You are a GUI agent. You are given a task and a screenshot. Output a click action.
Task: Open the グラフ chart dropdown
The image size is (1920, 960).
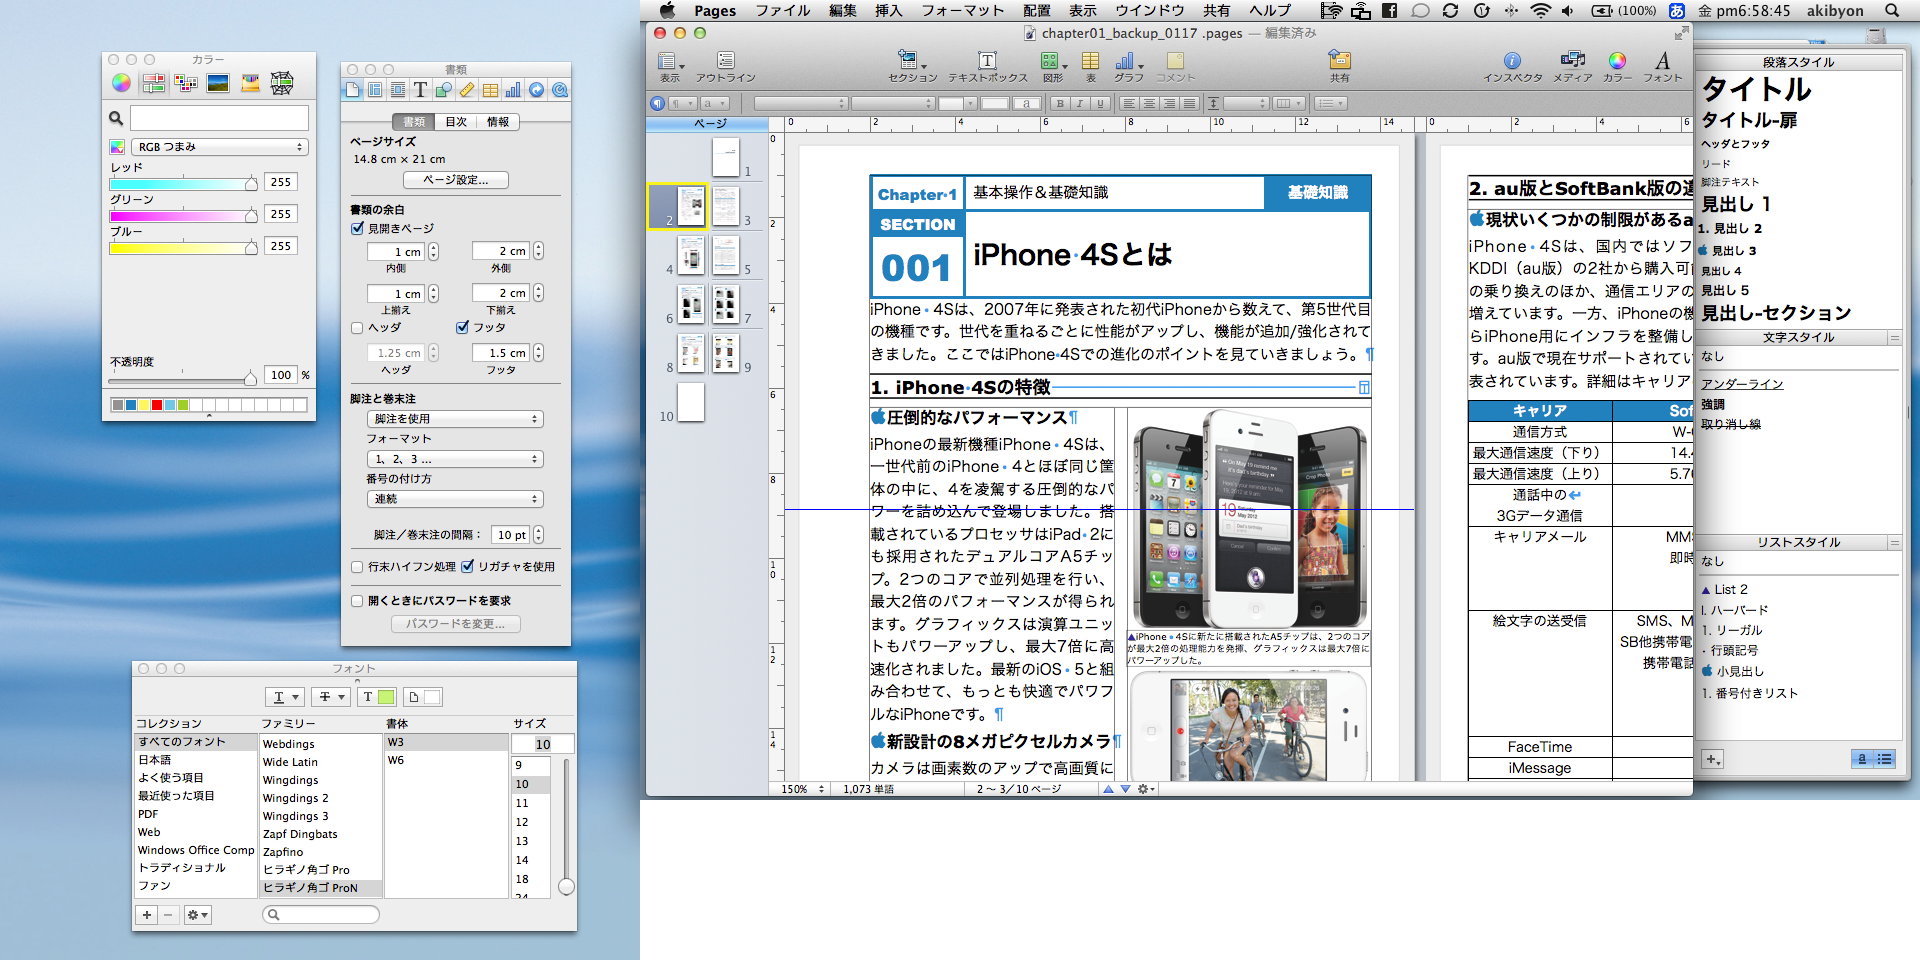coord(1129,67)
